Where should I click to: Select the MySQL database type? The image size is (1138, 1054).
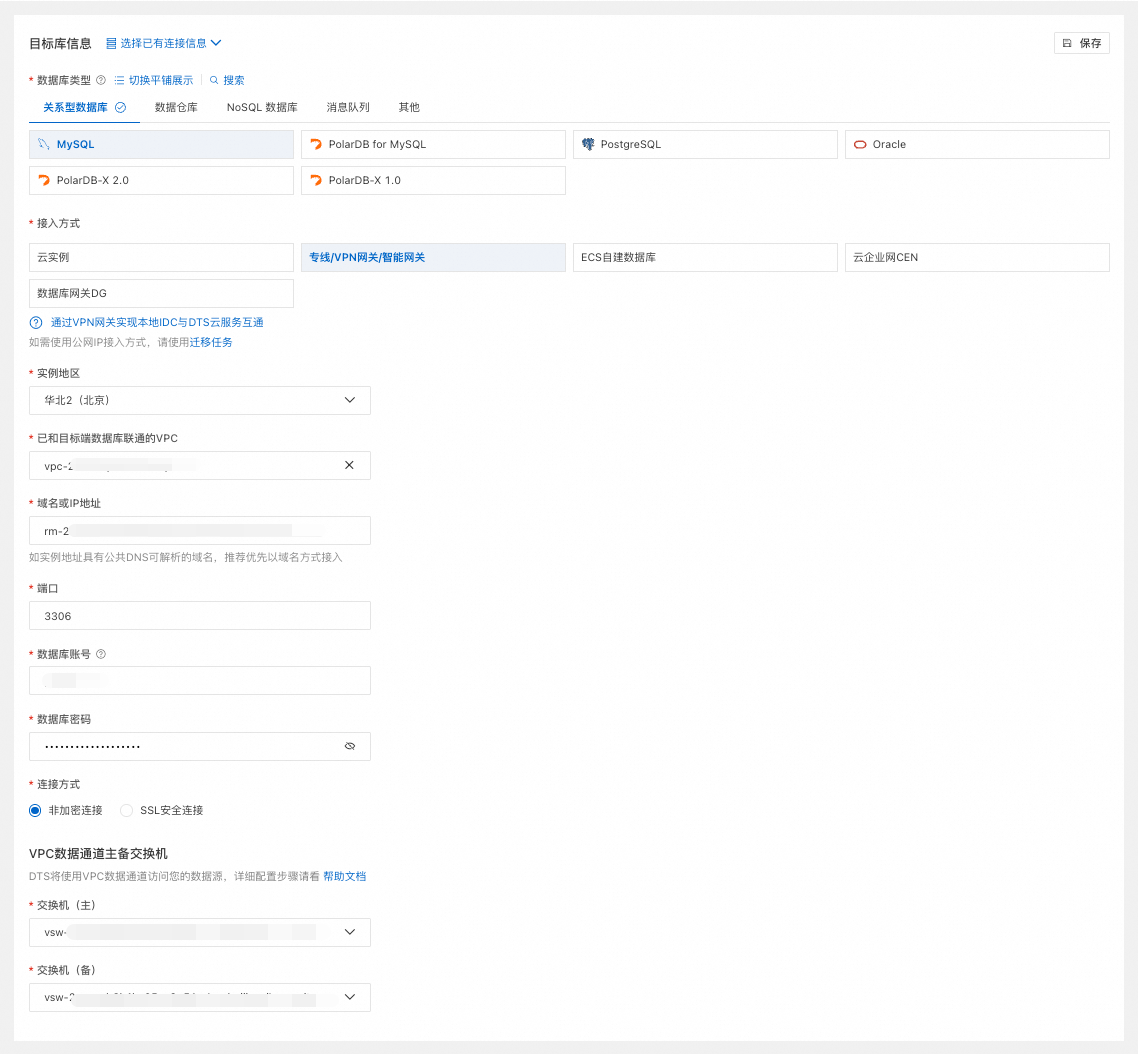(x=161, y=144)
